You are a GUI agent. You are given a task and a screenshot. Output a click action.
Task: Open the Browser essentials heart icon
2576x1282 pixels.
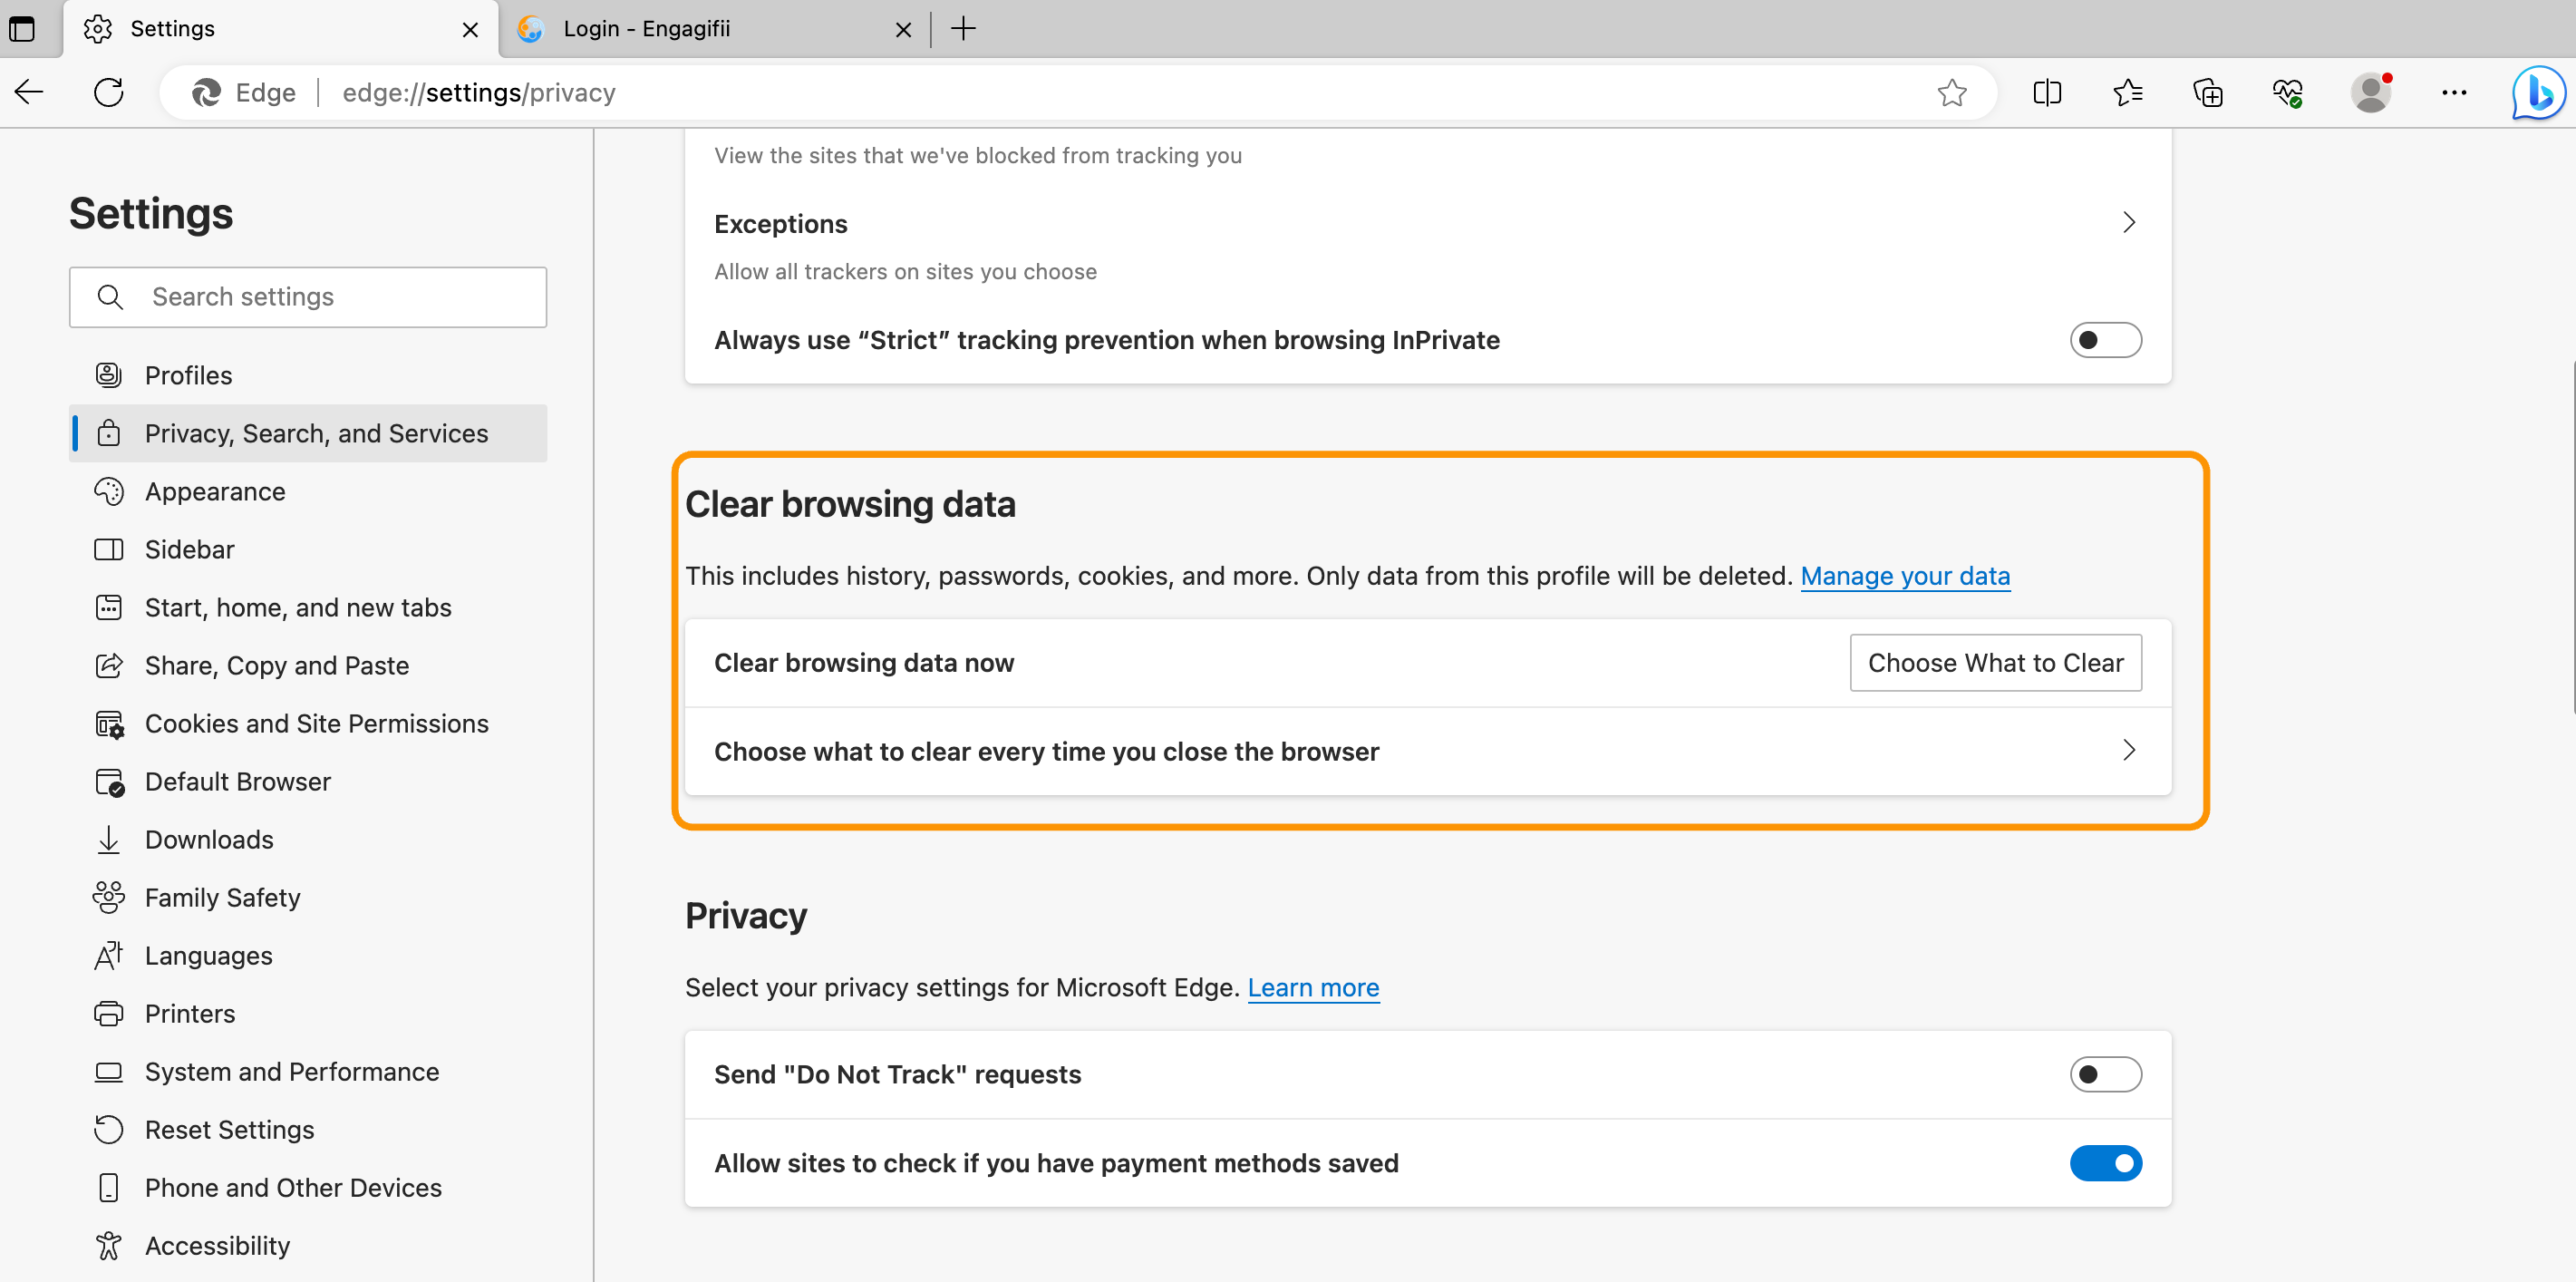click(x=2287, y=93)
